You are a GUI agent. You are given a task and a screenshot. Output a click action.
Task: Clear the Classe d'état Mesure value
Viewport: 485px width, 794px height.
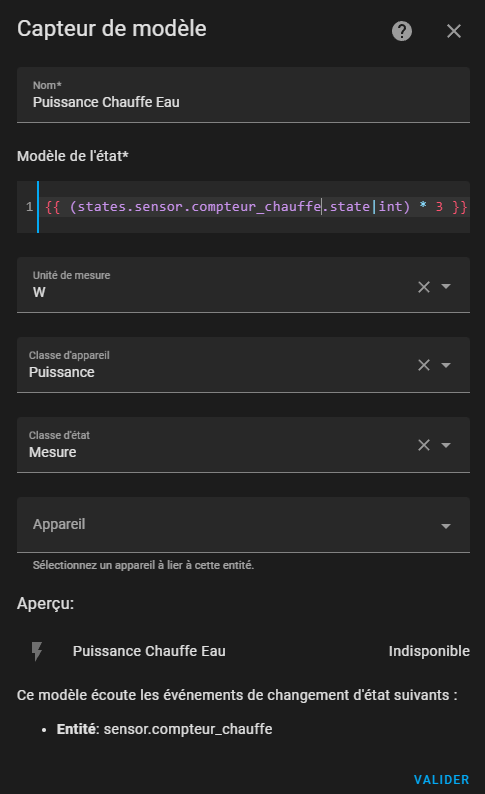click(x=424, y=445)
